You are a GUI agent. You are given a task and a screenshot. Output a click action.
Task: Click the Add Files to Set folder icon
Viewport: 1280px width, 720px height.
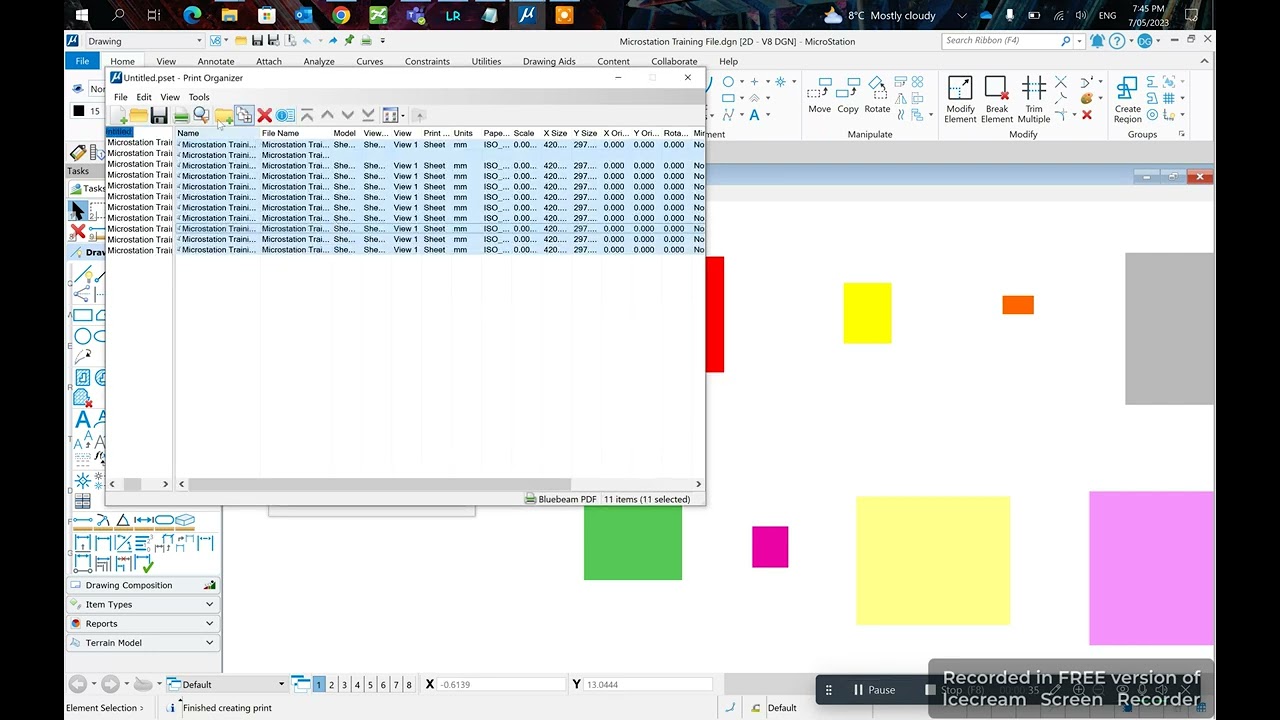tap(223, 116)
